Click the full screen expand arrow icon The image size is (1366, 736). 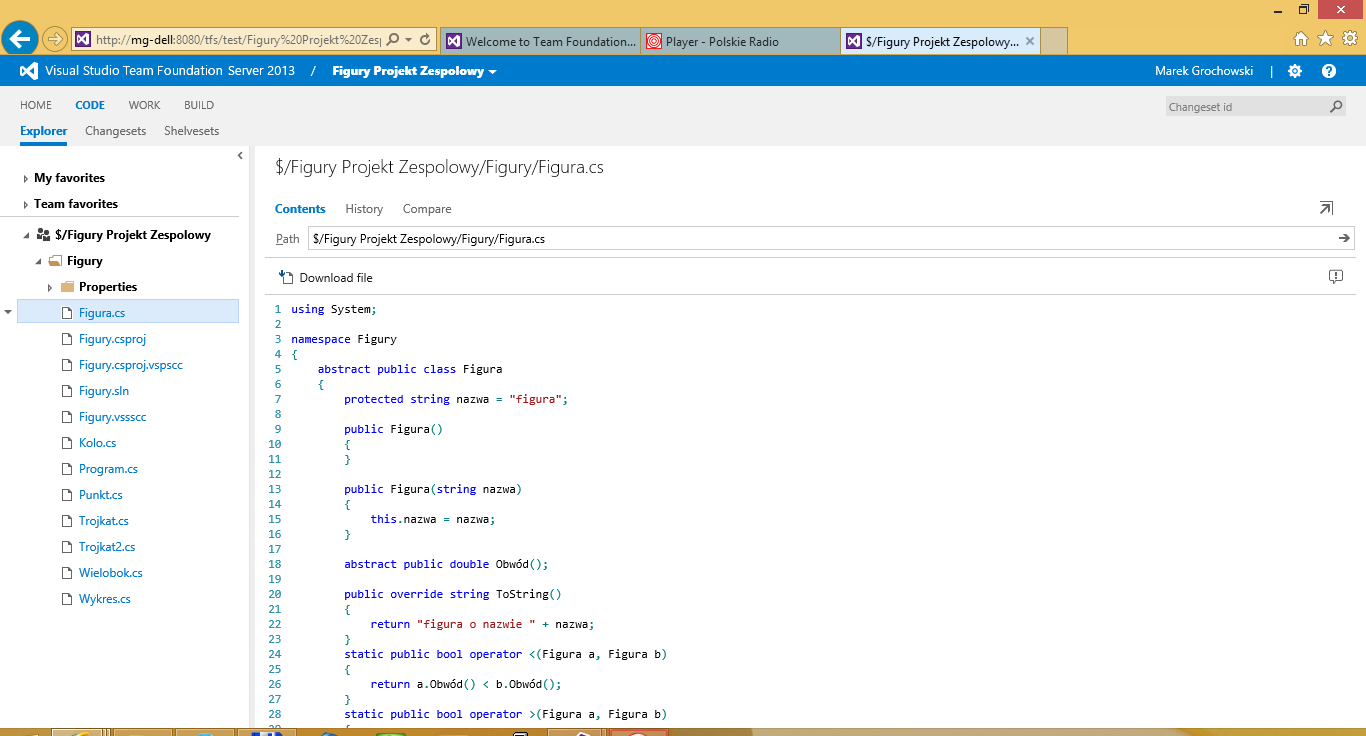click(1326, 208)
